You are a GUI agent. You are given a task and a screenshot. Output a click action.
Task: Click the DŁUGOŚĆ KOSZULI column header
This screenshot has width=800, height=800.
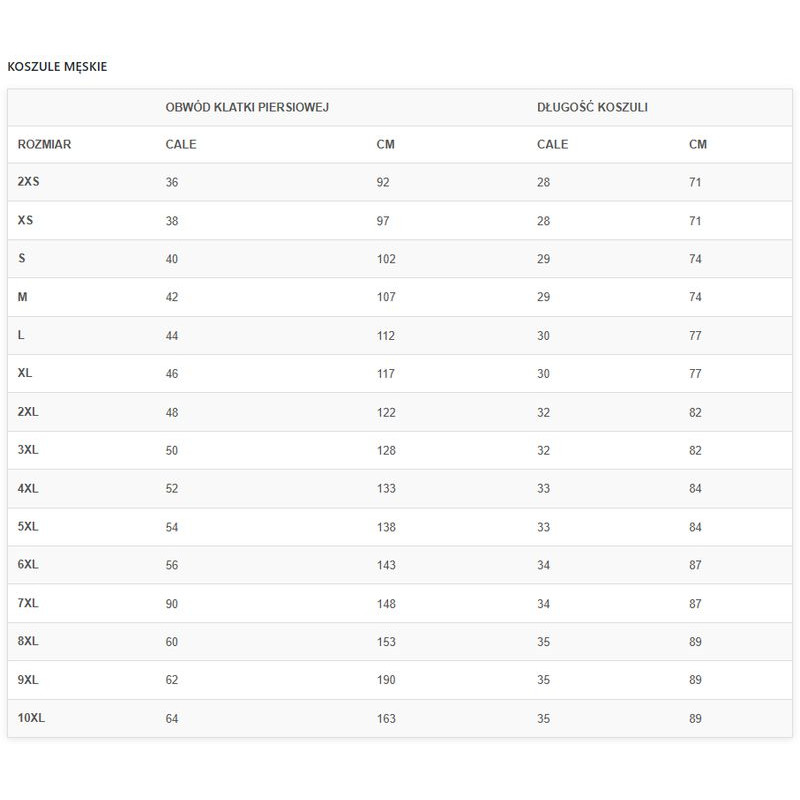coord(592,107)
